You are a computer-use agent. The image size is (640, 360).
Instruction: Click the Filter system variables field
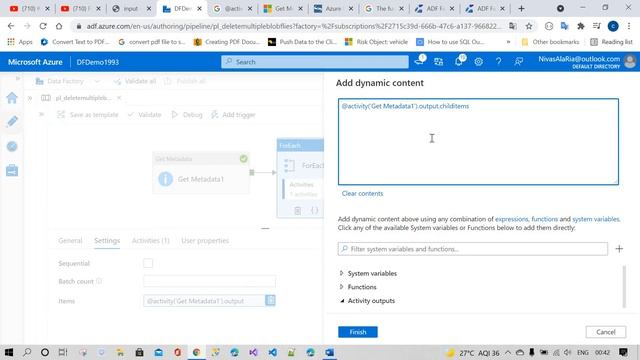click(x=473, y=249)
